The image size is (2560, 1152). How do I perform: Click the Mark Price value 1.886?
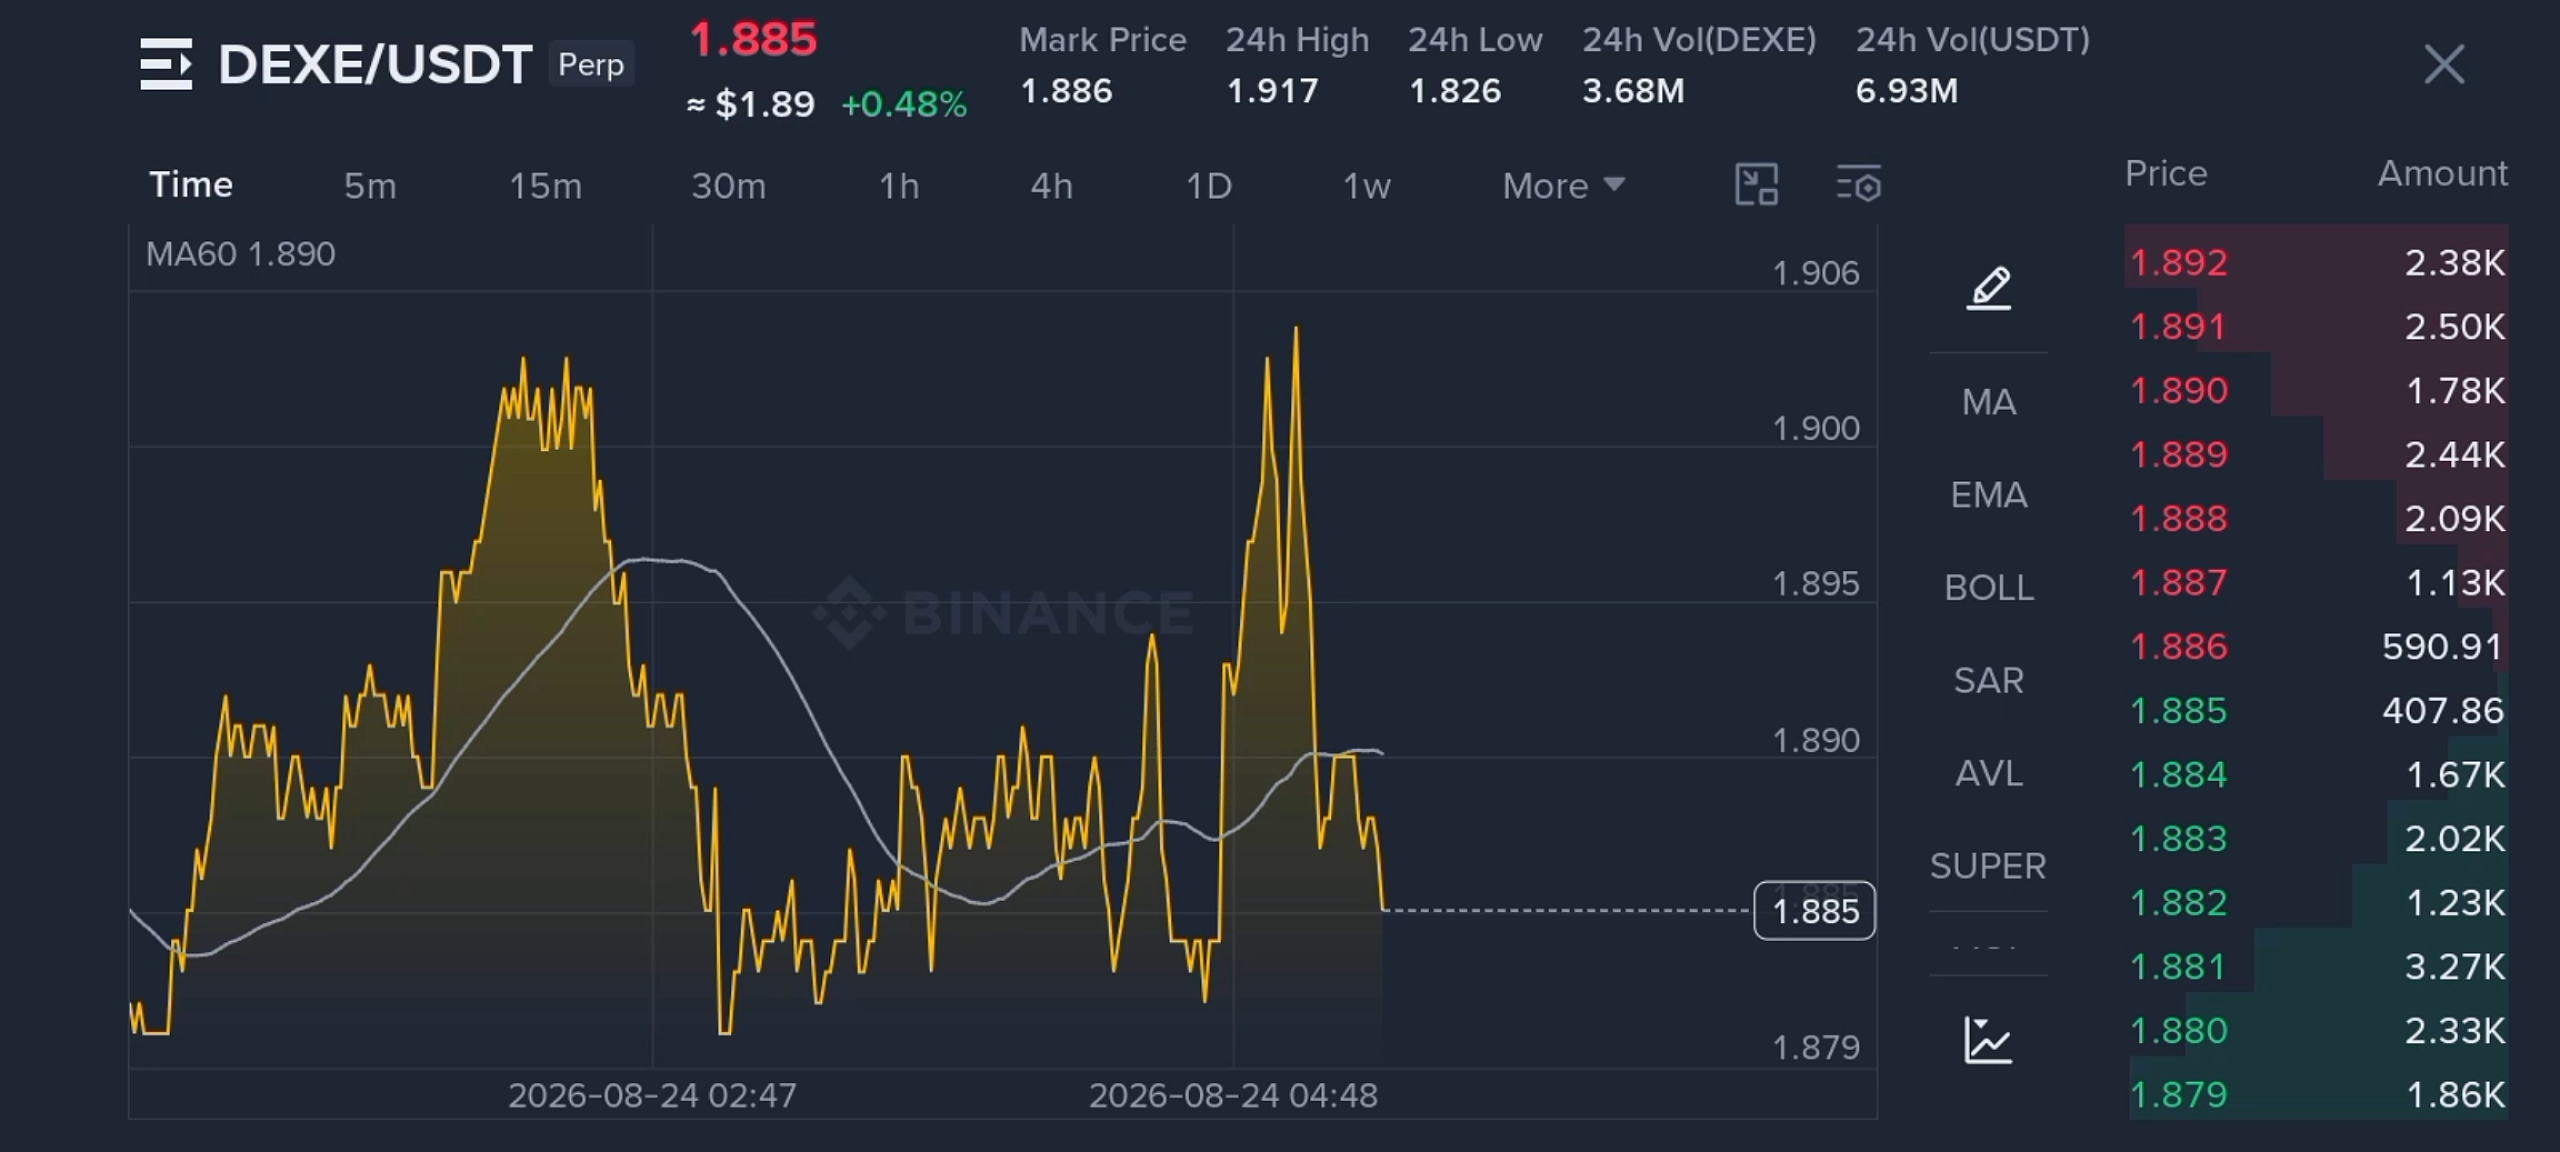pos(1066,91)
